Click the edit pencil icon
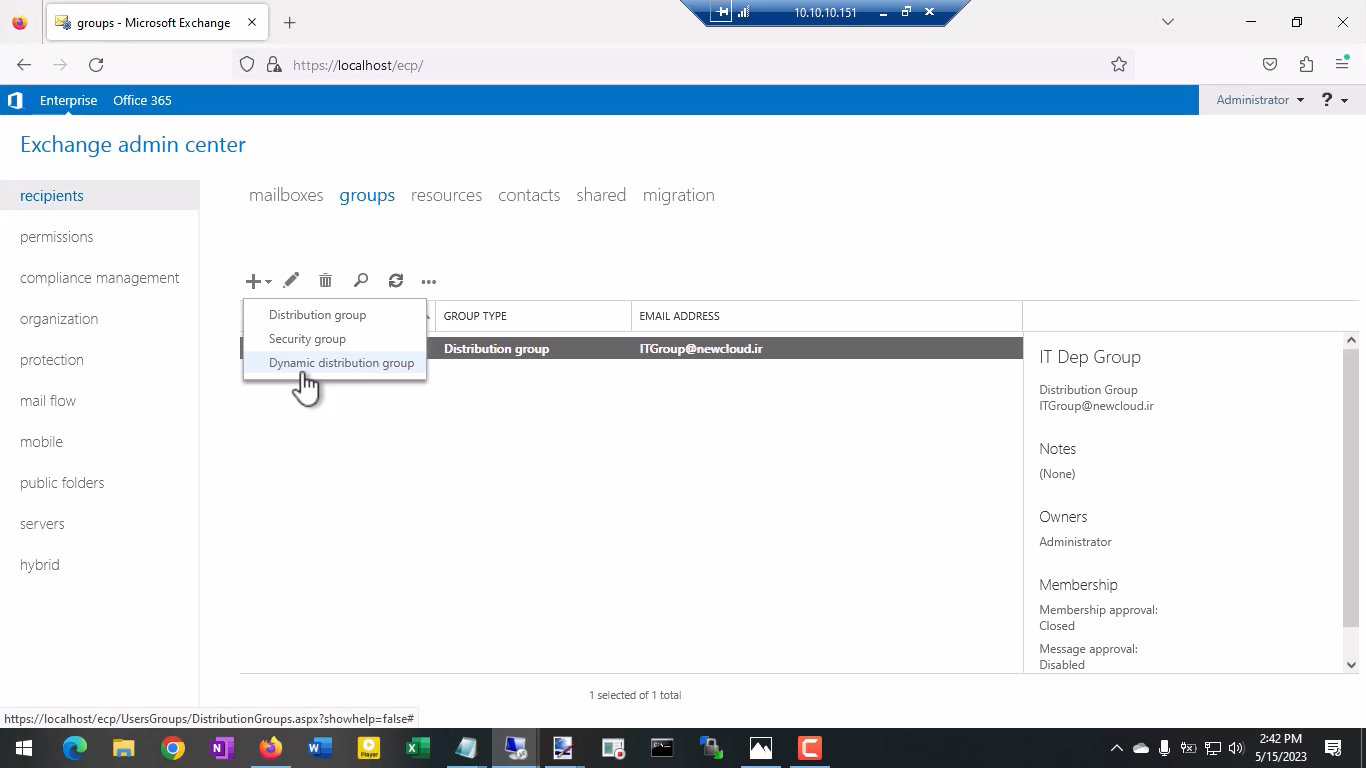This screenshot has width=1366, height=768. tap(291, 281)
